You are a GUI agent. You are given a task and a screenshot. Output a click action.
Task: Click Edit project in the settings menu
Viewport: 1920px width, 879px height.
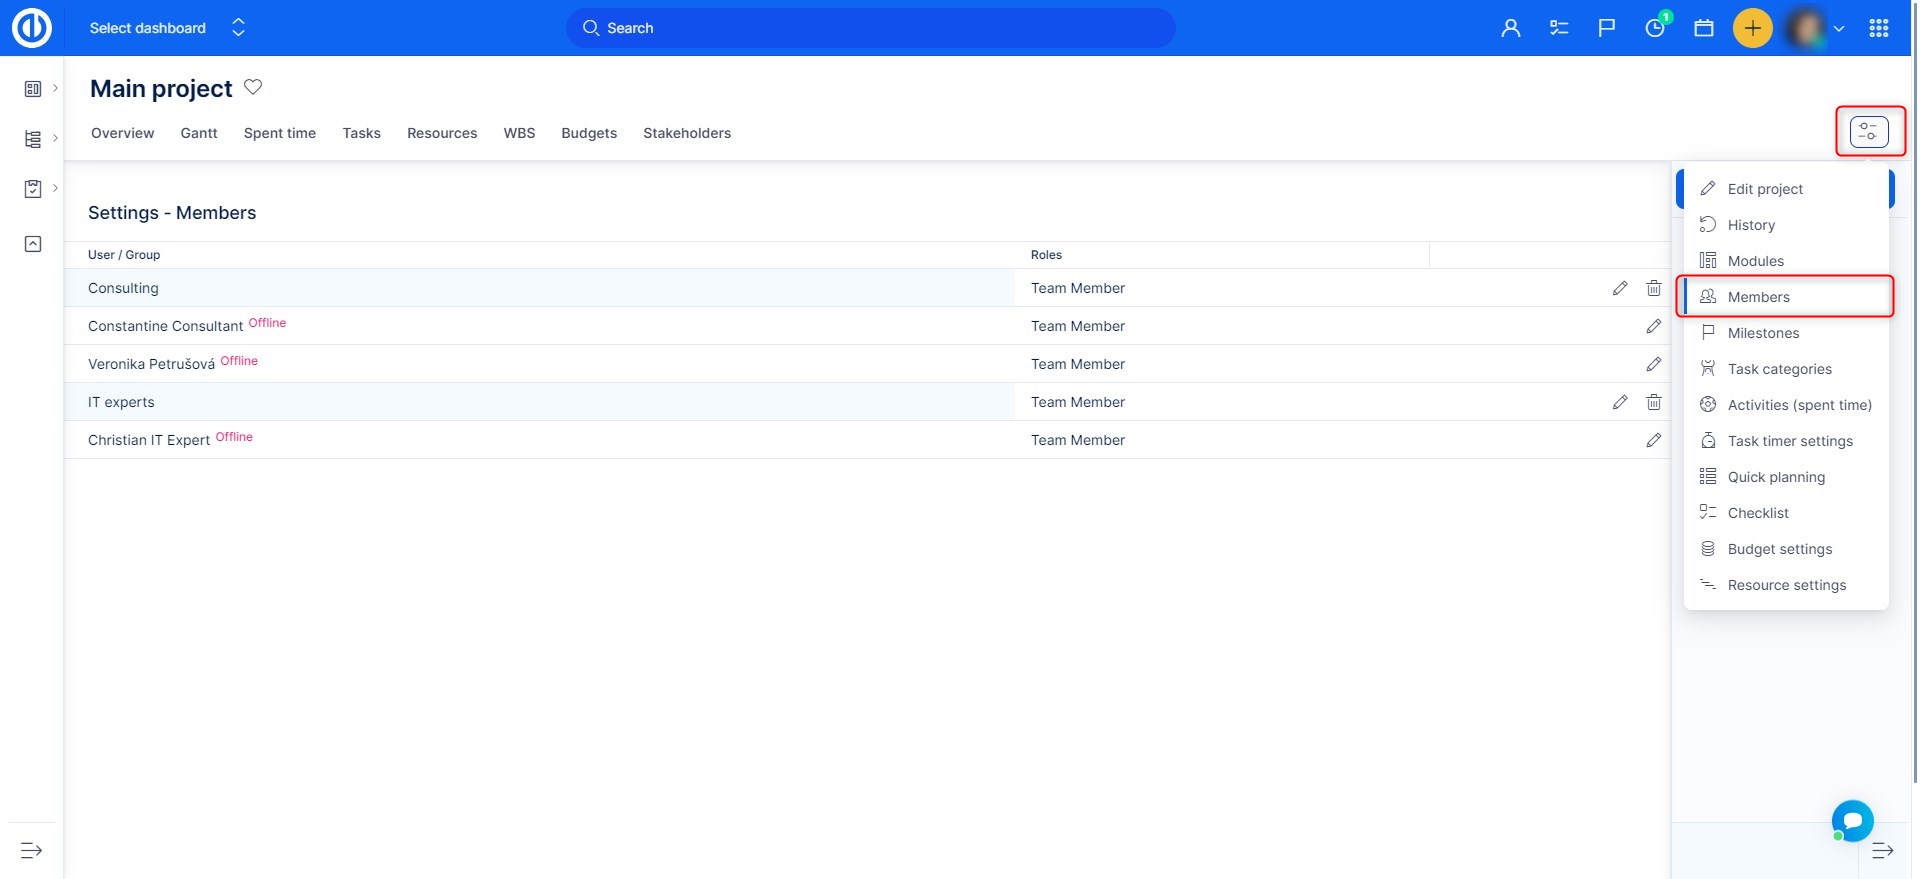(x=1765, y=189)
